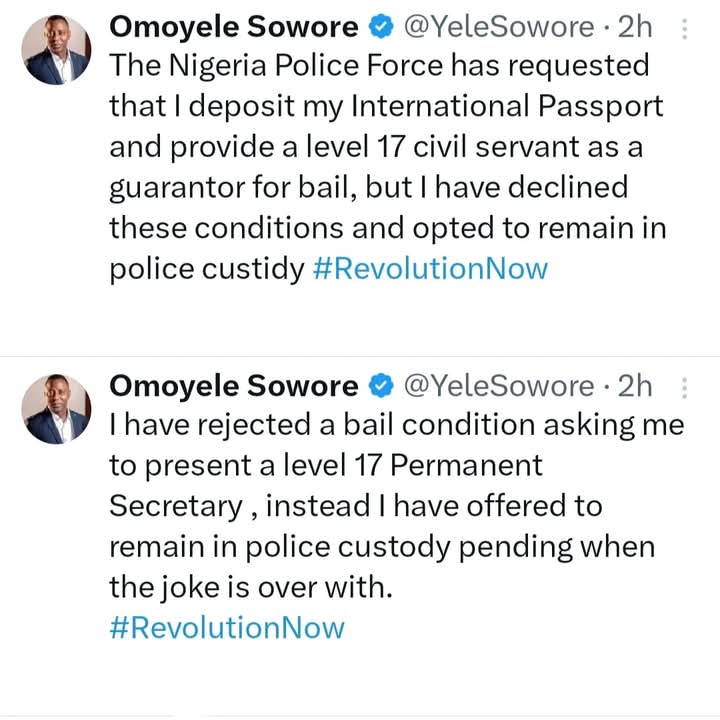Click the text 'to present a level 17 Permanent'

tap(325, 466)
